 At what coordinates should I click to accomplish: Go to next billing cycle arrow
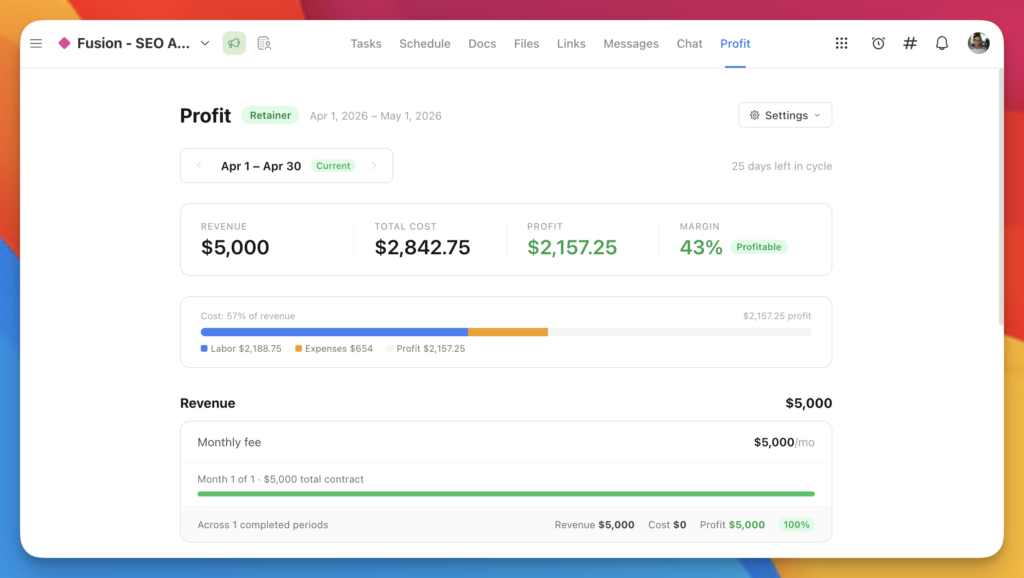(x=374, y=166)
